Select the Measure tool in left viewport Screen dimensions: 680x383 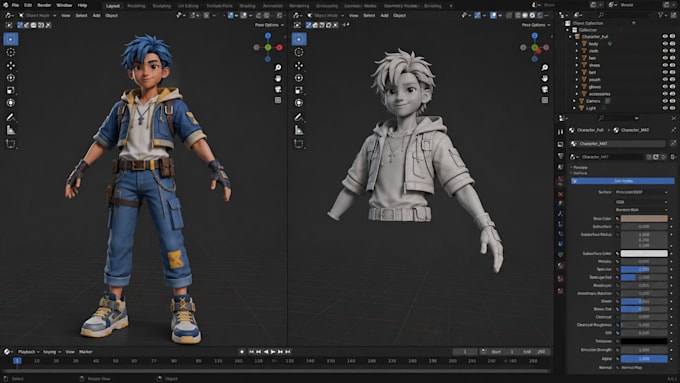[x=11, y=130]
